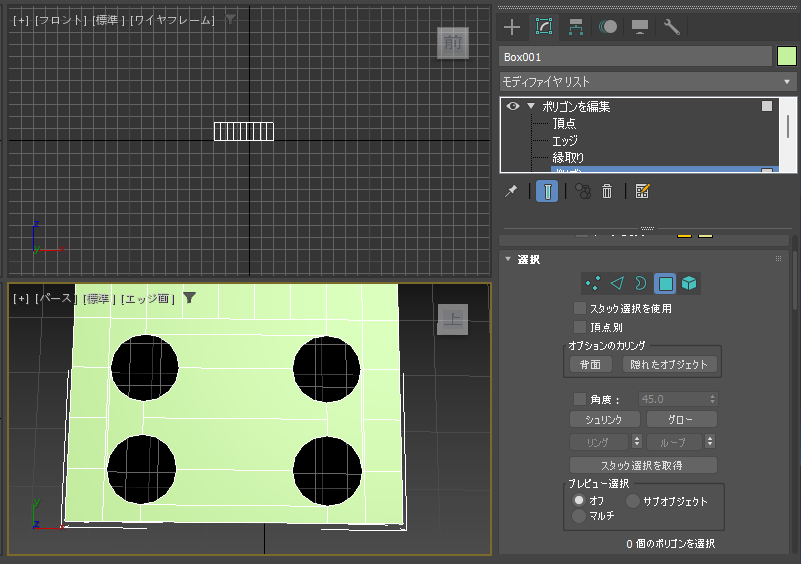Click the グロー button
Screen dimensions: 801x564
[681, 419]
